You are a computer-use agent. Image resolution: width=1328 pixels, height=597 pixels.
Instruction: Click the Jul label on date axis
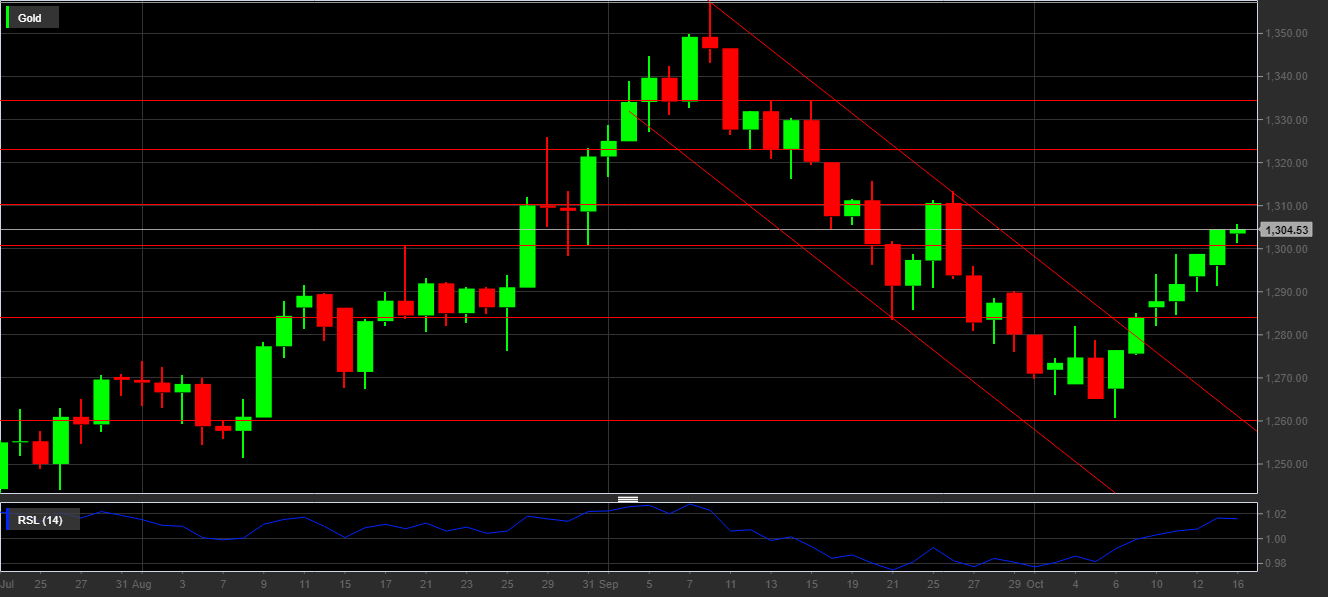[x=7, y=583]
